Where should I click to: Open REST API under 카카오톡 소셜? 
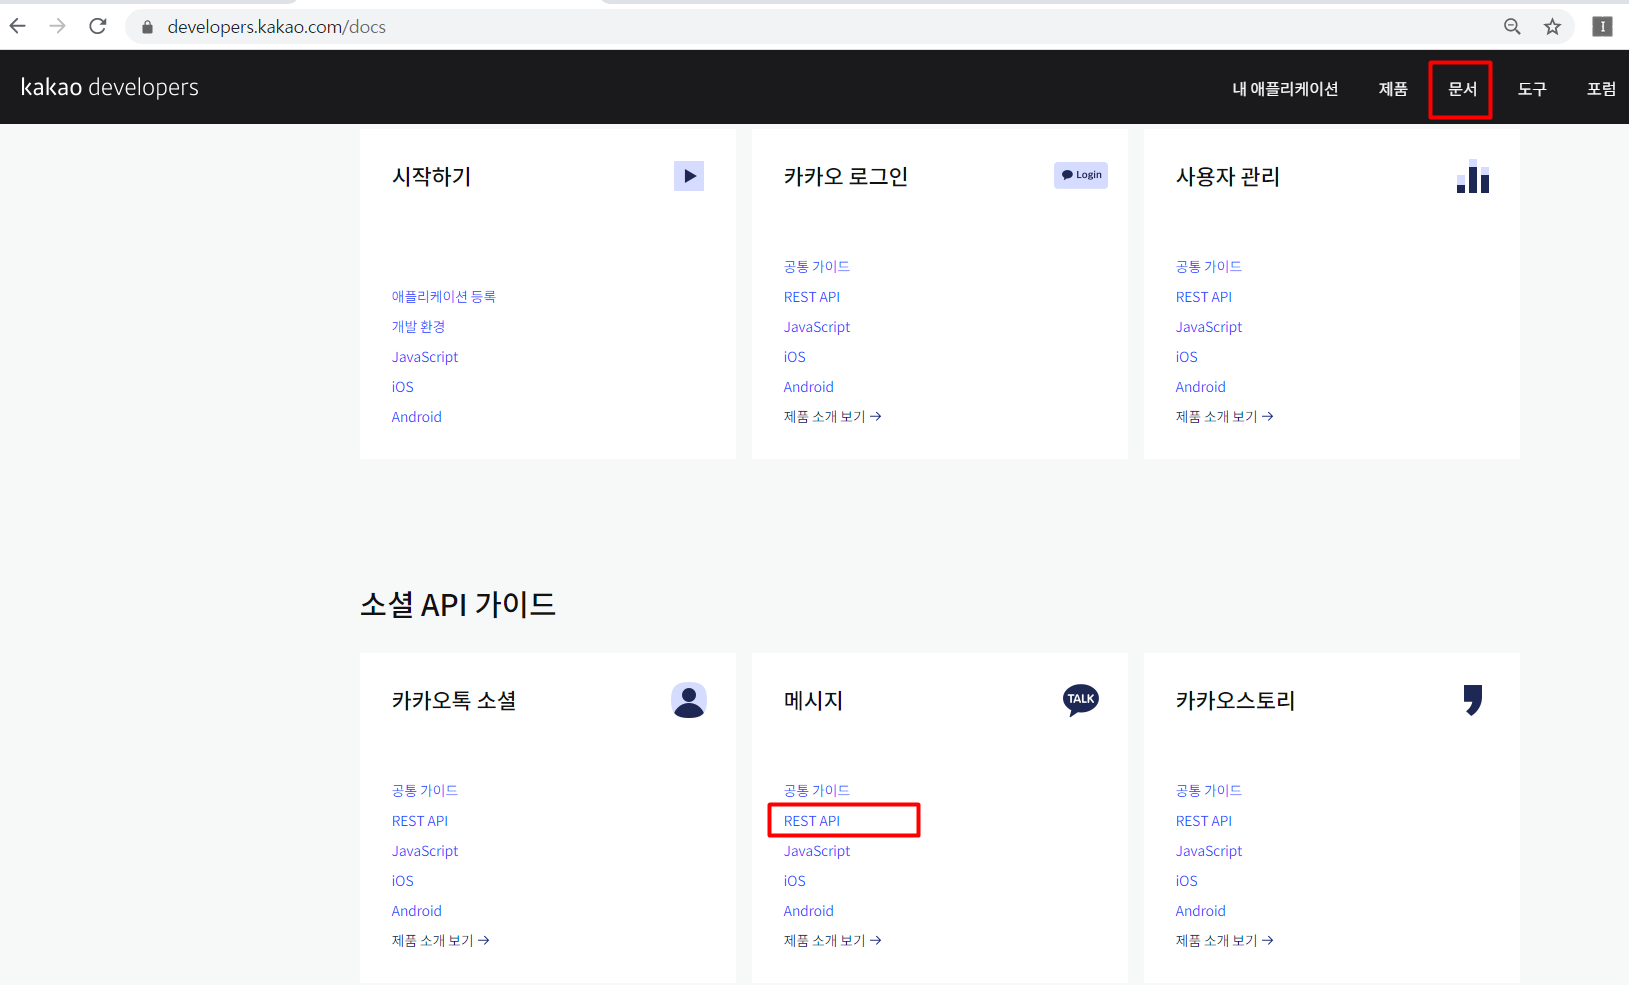(420, 821)
